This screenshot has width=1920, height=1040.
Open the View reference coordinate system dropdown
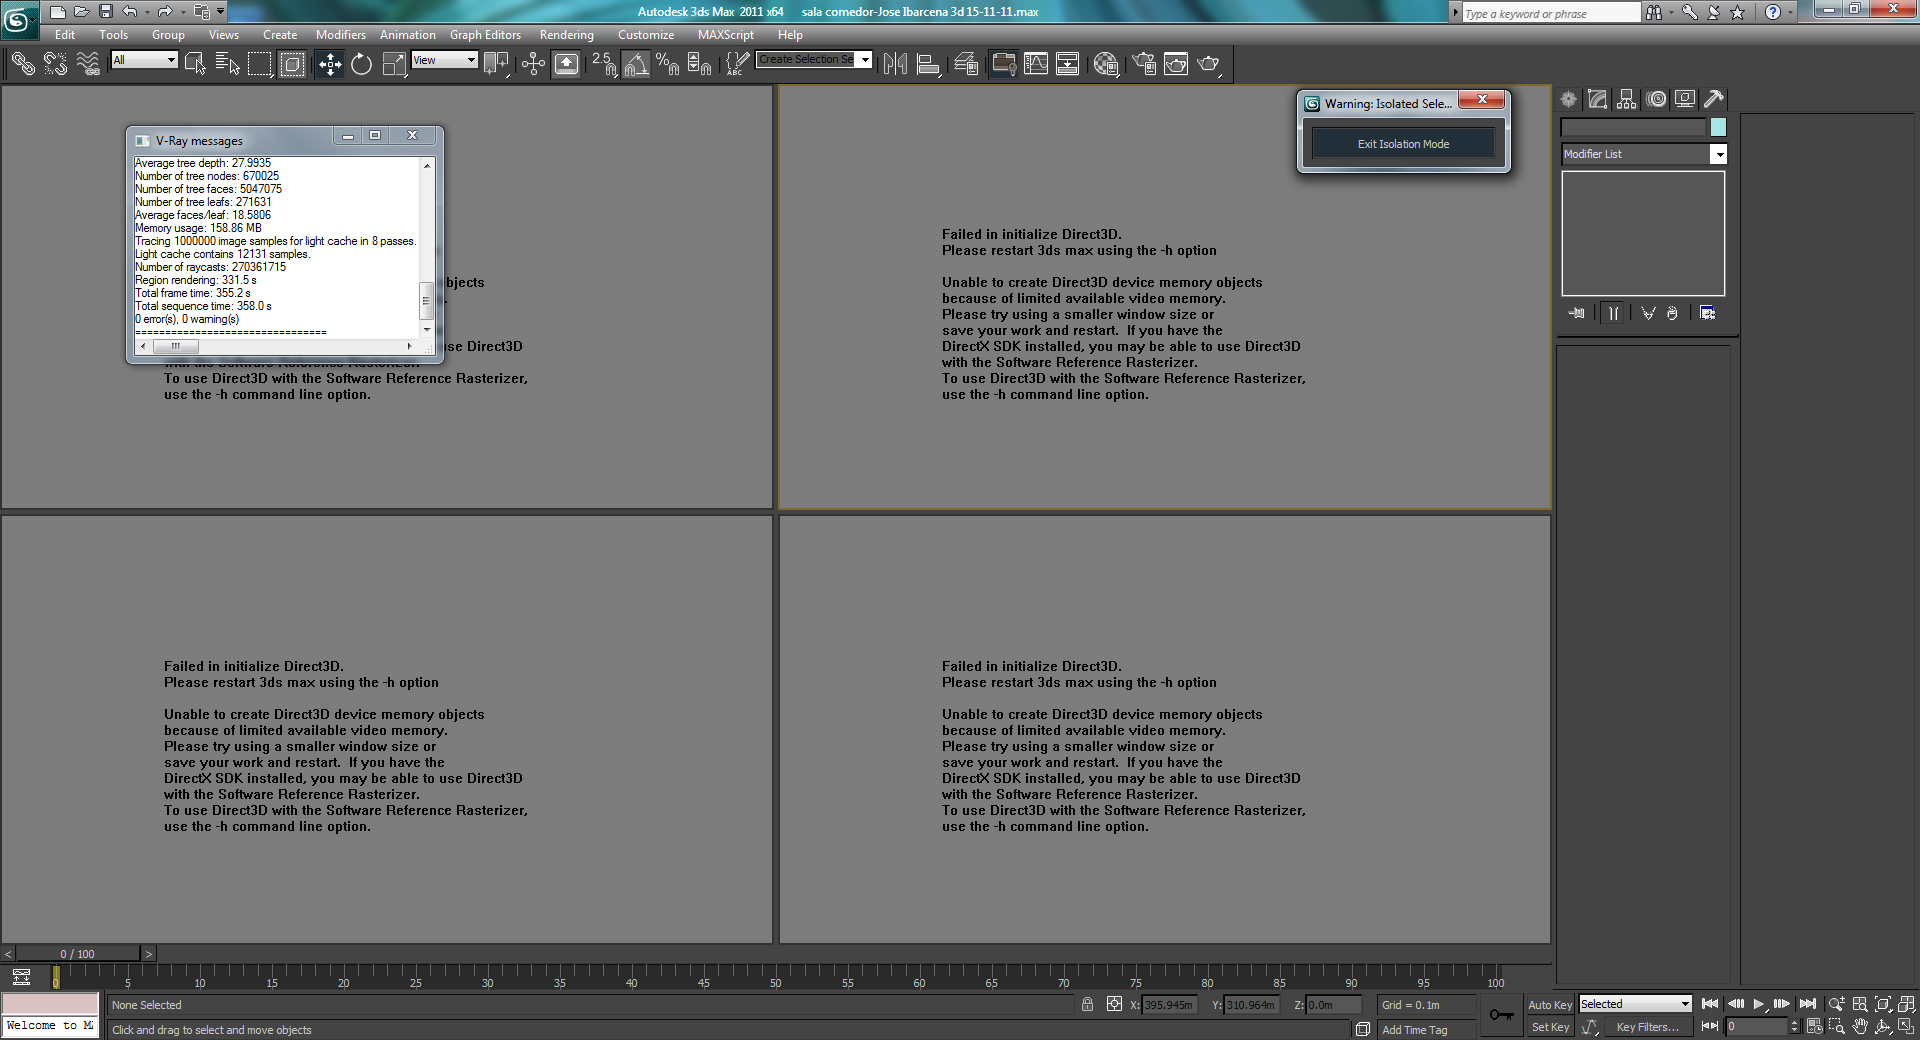445,60
